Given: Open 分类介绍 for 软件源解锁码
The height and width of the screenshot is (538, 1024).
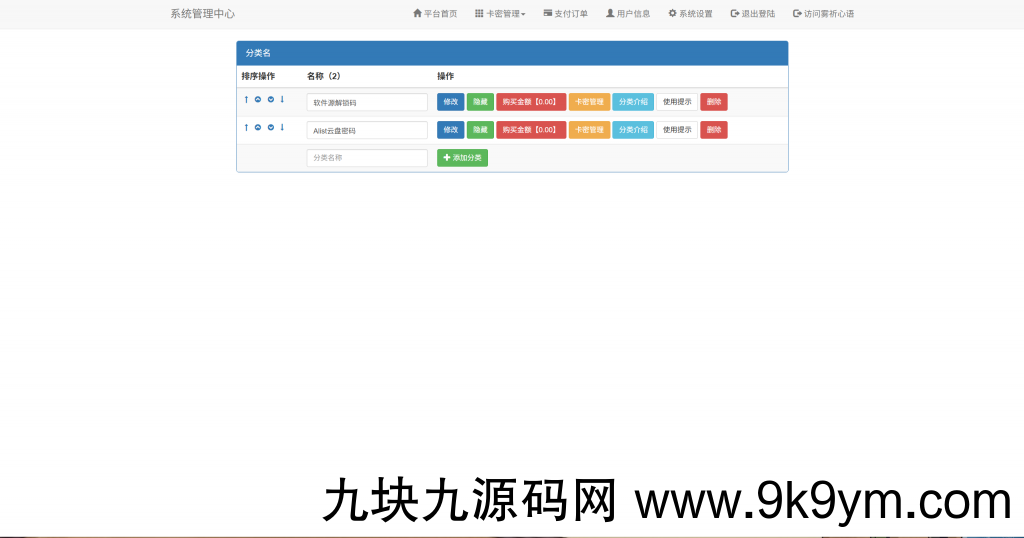Looking at the screenshot, I should 633,102.
